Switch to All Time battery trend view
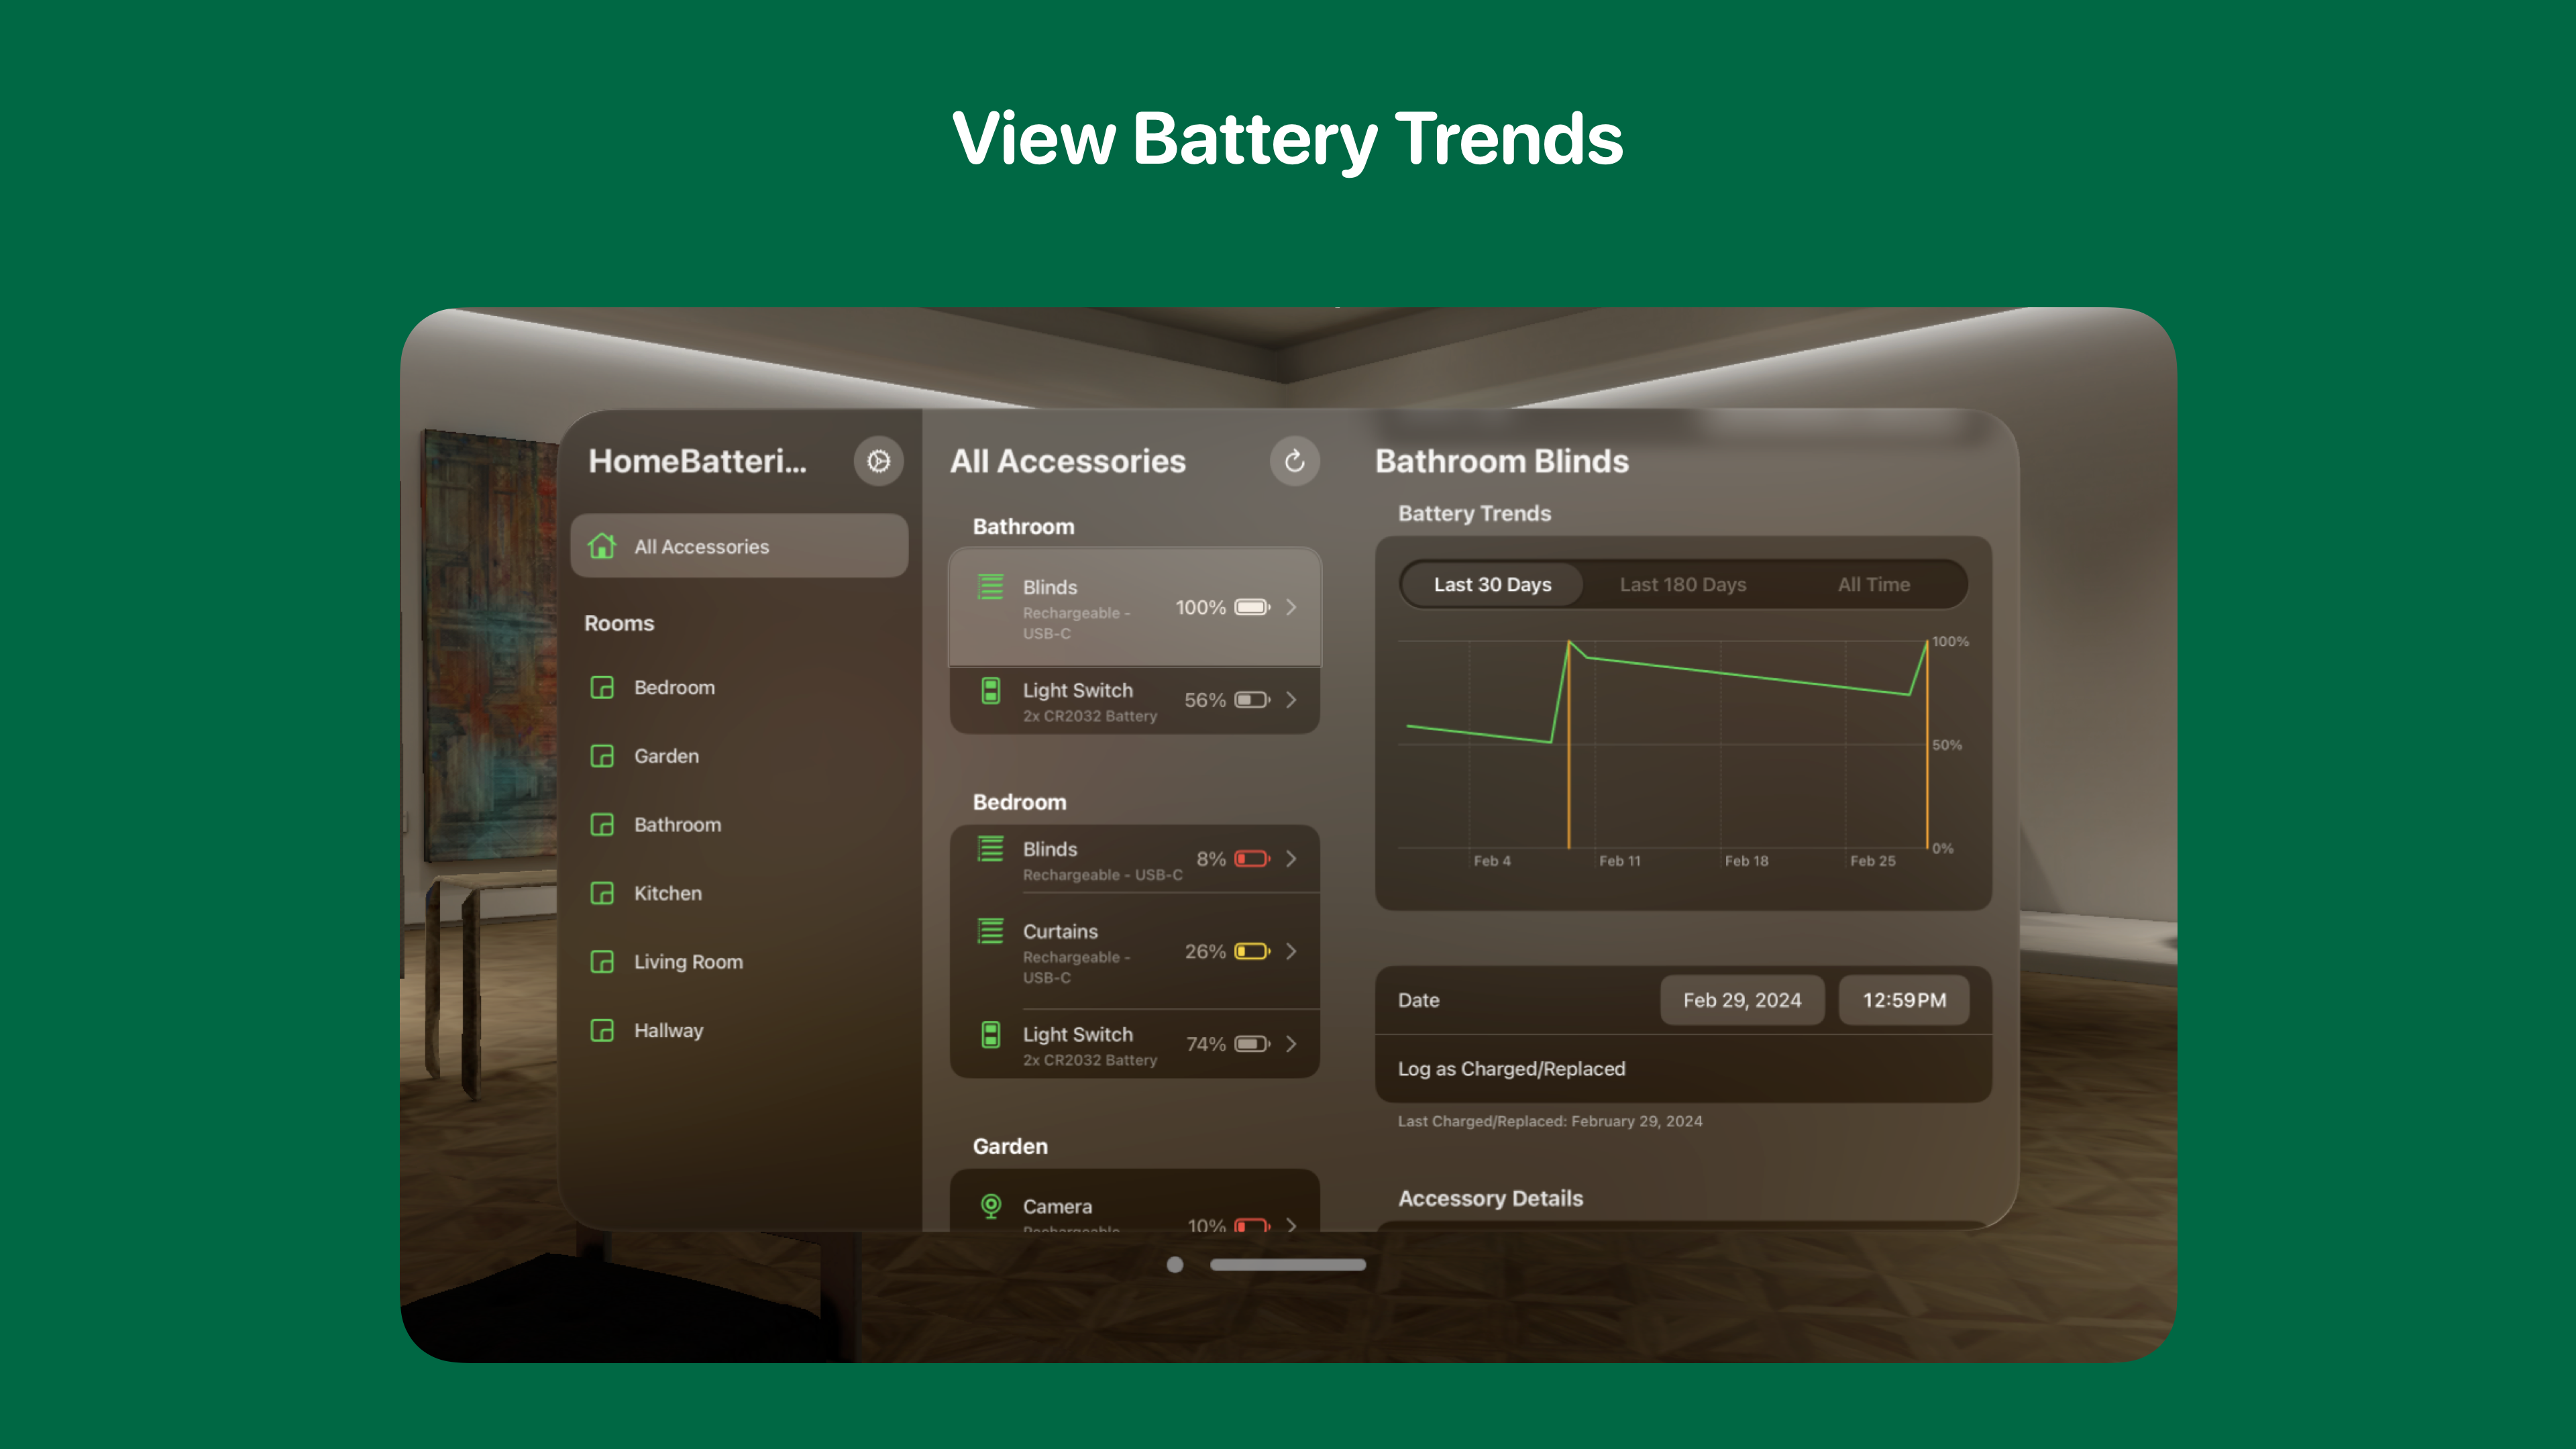The image size is (2576, 1449). pyautogui.click(x=1870, y=584)
